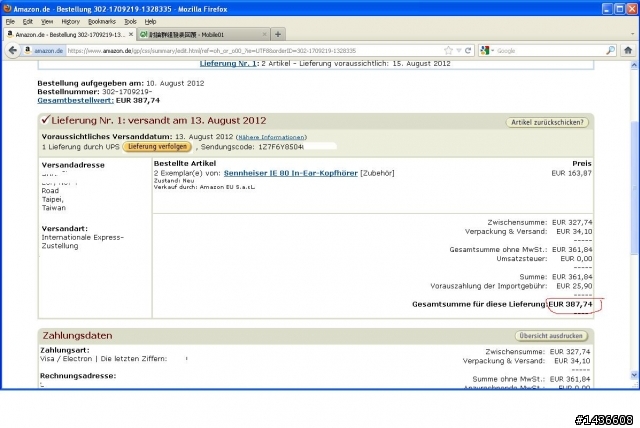Open the Gesamtbestellwert link
The width and height of the screenshot is (640, 428).
click(x=76, y=100)
